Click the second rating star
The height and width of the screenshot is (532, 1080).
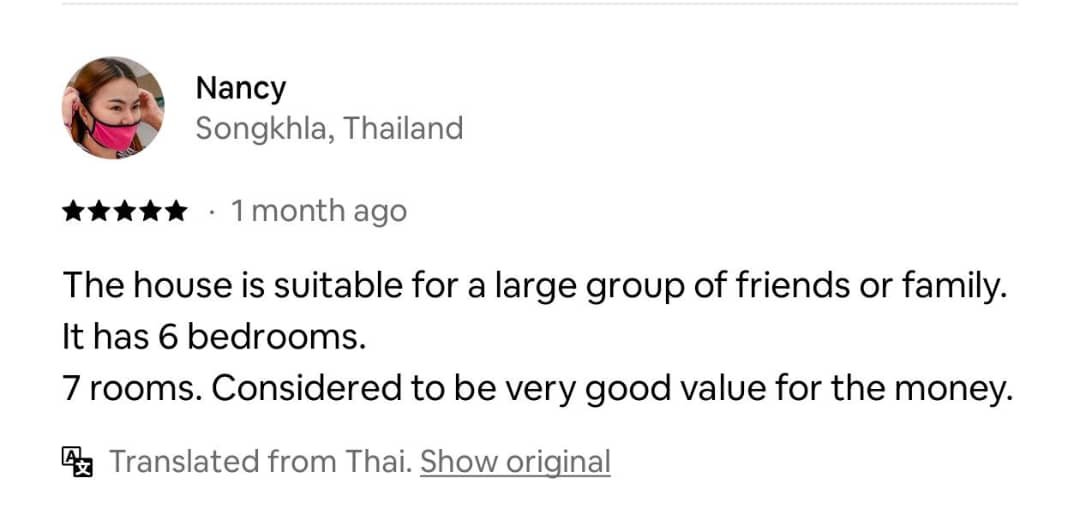pos(99,212)
